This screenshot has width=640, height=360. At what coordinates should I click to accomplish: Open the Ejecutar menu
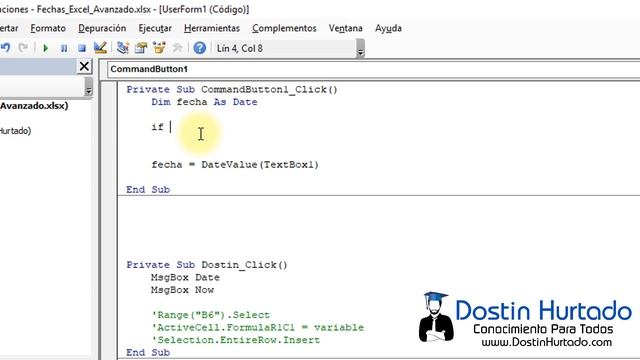(155, 28)
